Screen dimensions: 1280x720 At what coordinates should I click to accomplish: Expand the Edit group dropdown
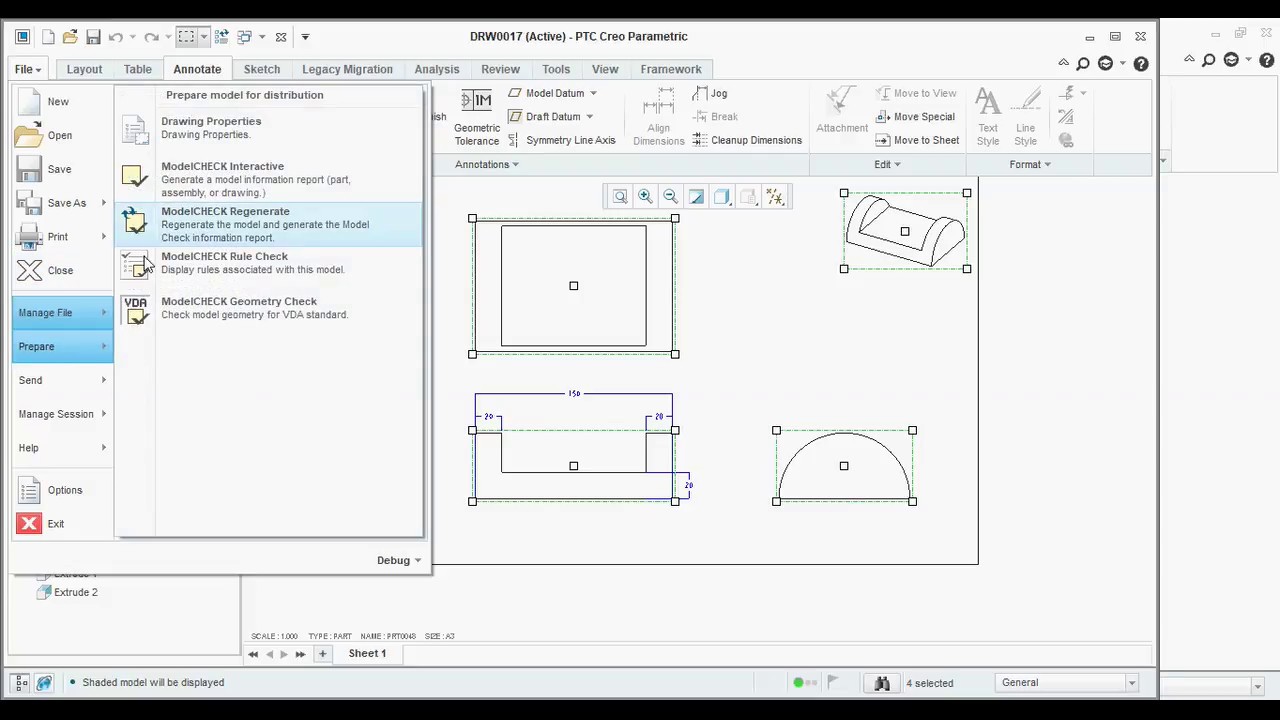pos(887,164)
